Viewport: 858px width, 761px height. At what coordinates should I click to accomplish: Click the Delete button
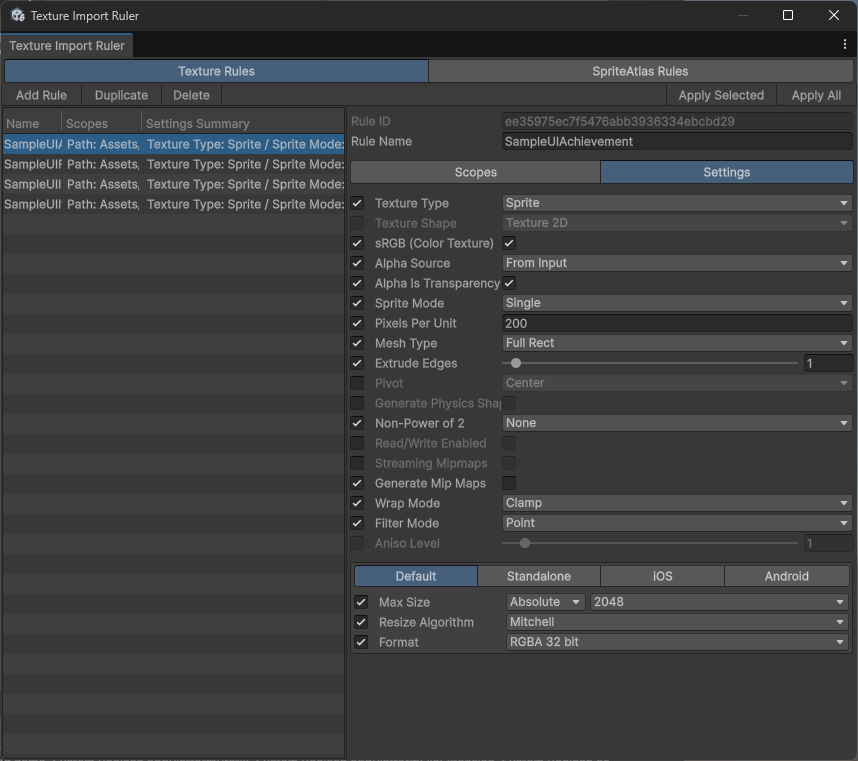pyautogui.click(x=192, y=95)
